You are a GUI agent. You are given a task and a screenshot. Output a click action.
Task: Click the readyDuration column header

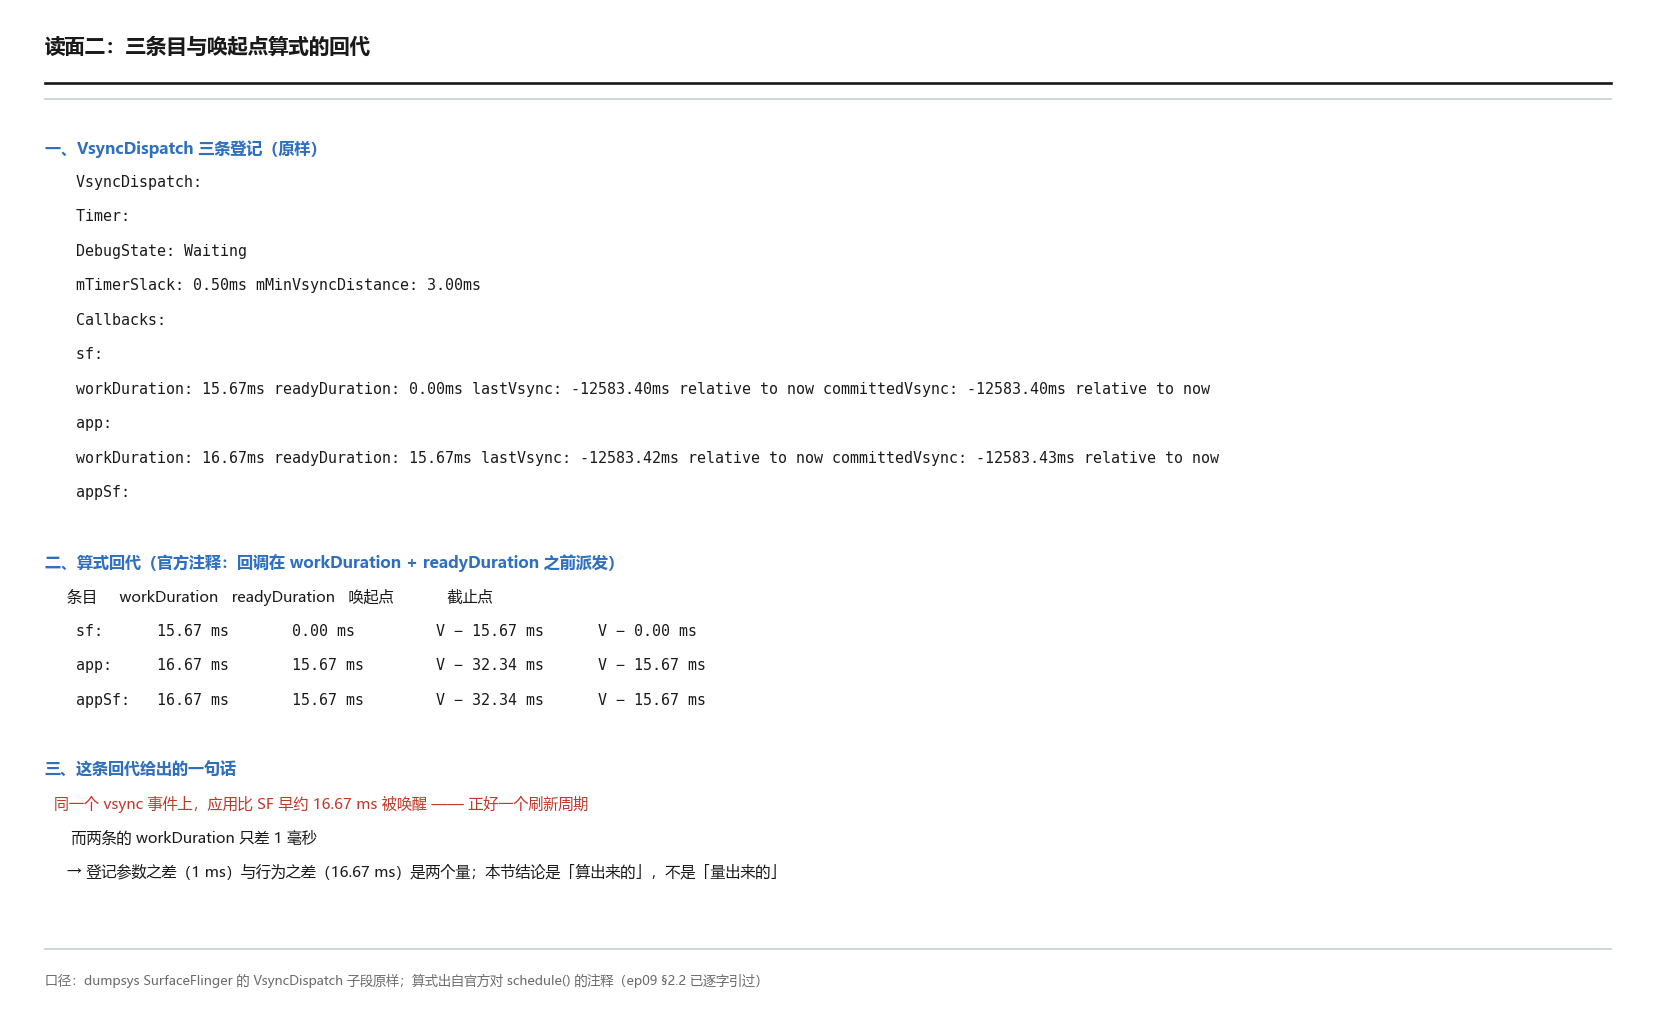pyautogui.click(x=283, y=597)
